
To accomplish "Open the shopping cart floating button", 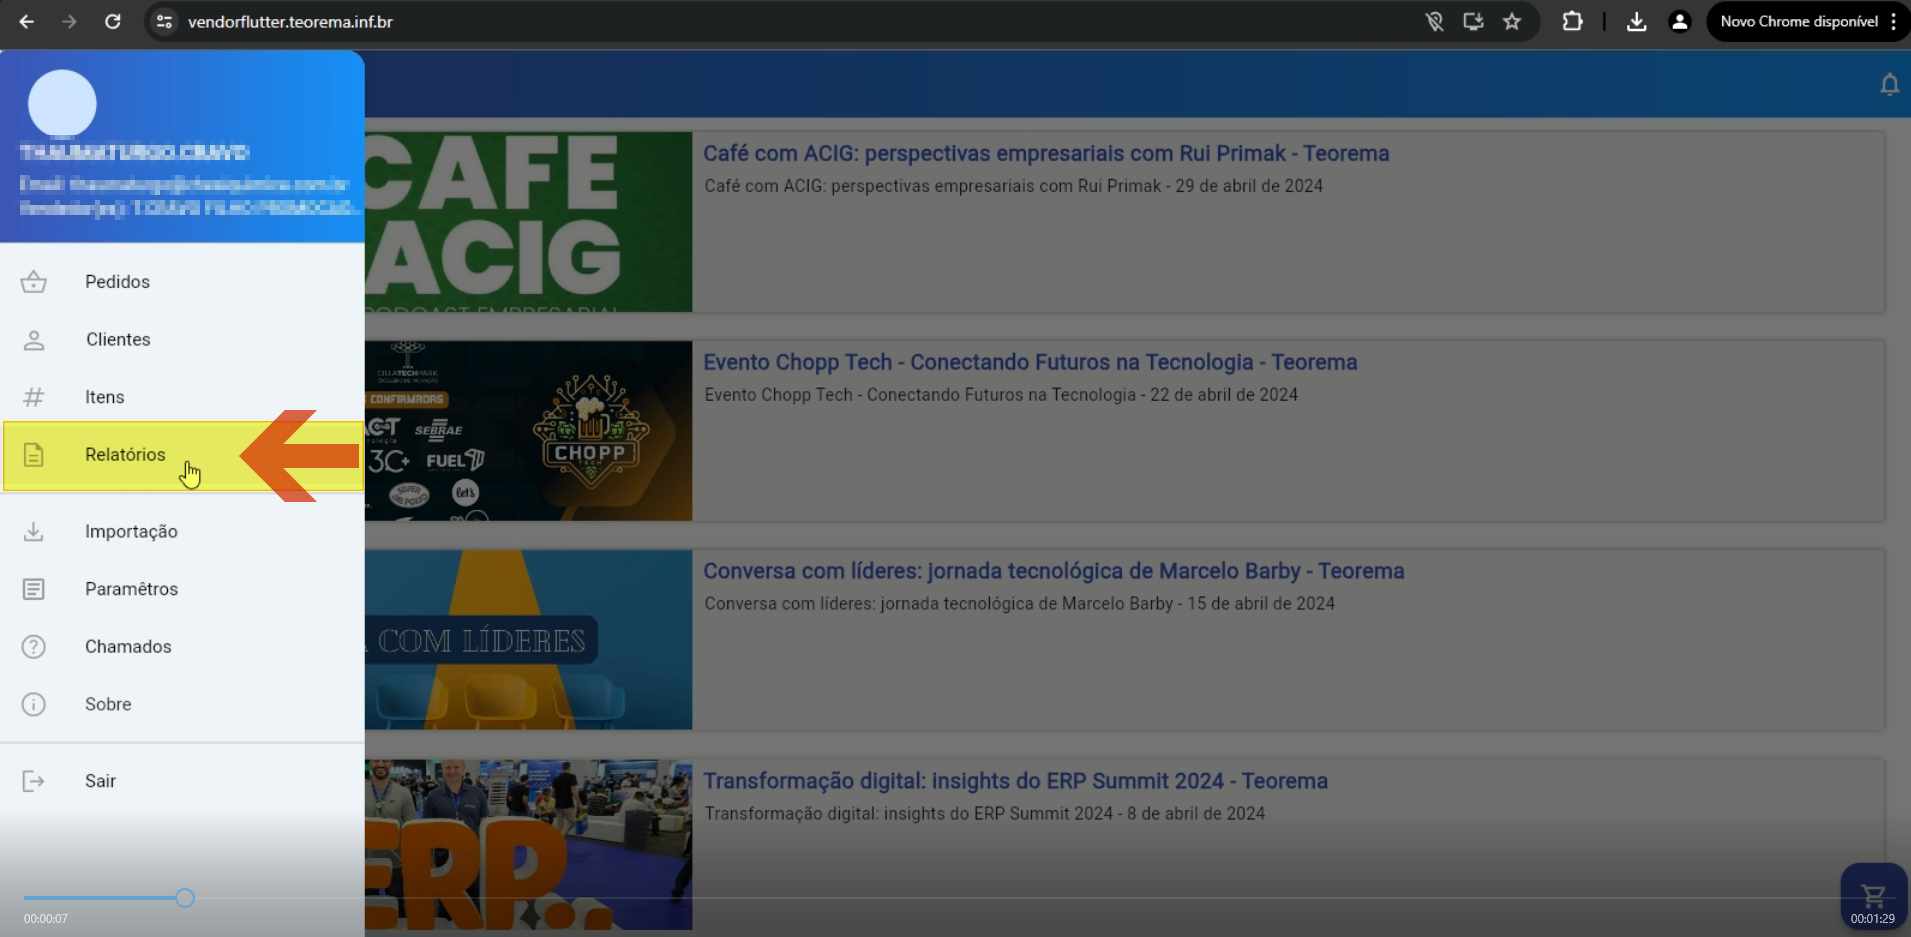I will click(x=1873, y=895).
